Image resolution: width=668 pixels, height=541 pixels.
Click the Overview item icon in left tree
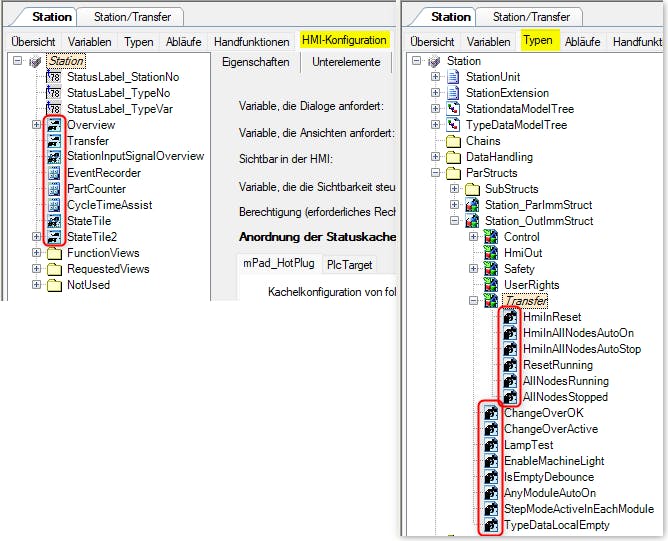54,125
